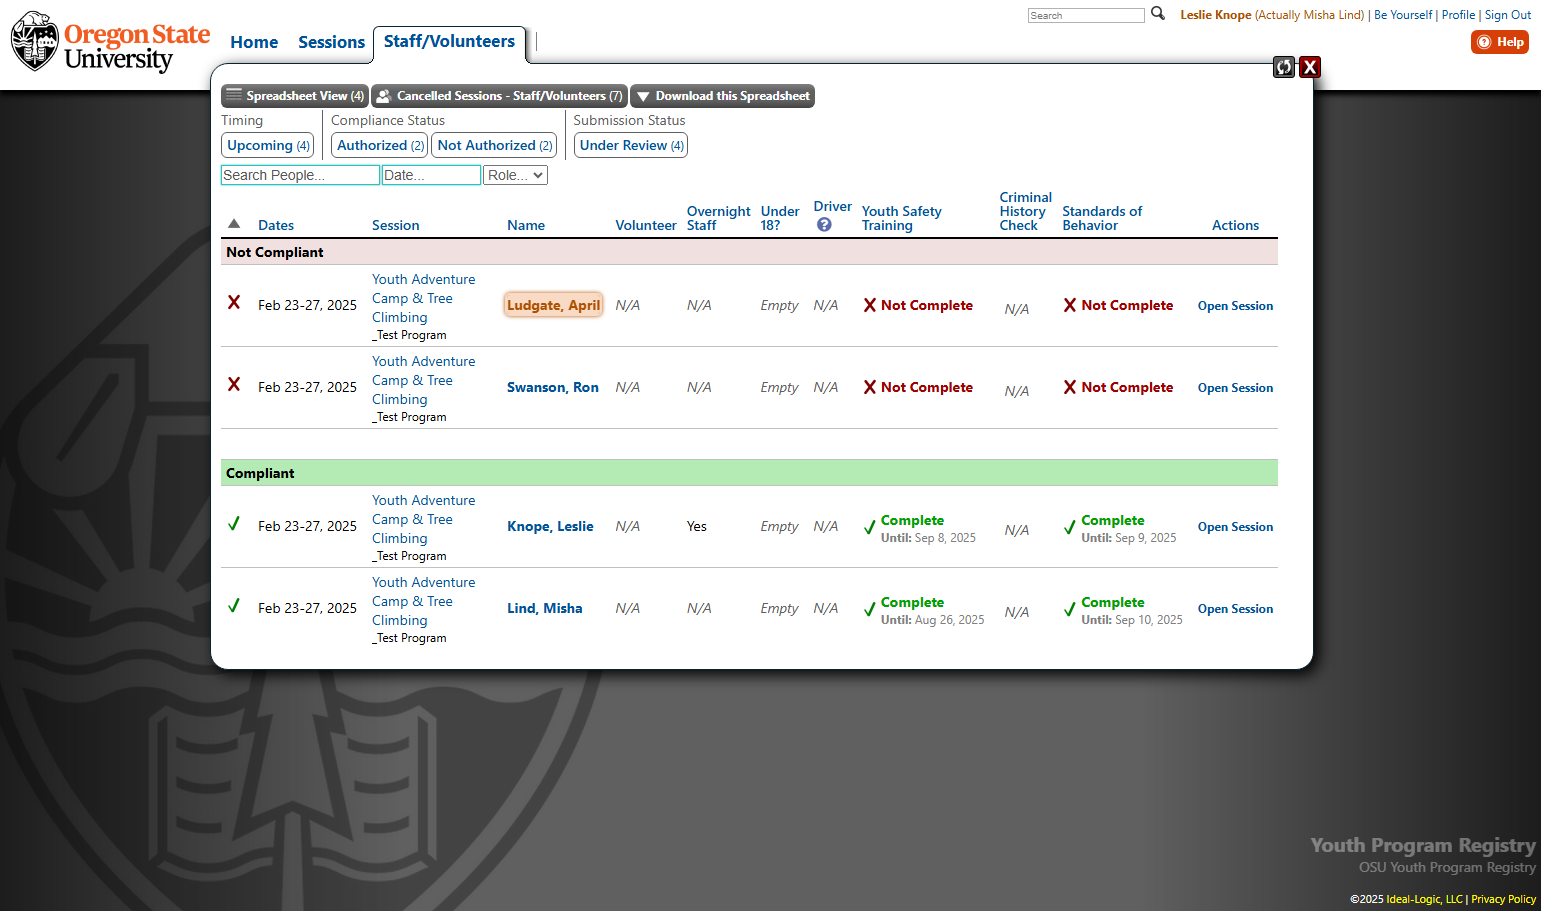Open the Privacy Policy footer link
This screenshot has width=1541, height=911.
[1503, 899]
